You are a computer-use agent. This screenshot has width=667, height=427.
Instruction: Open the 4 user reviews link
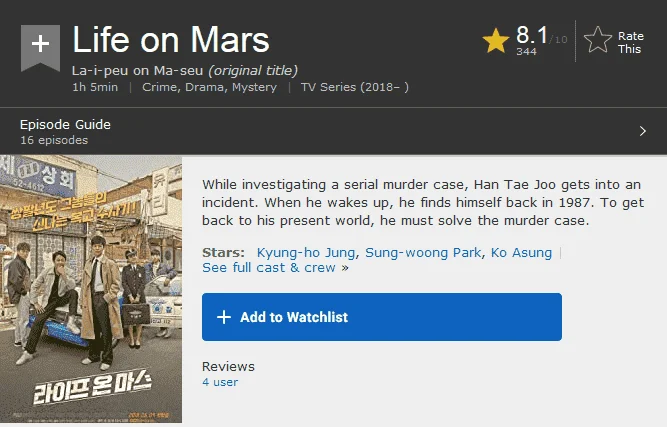(220, 382)
